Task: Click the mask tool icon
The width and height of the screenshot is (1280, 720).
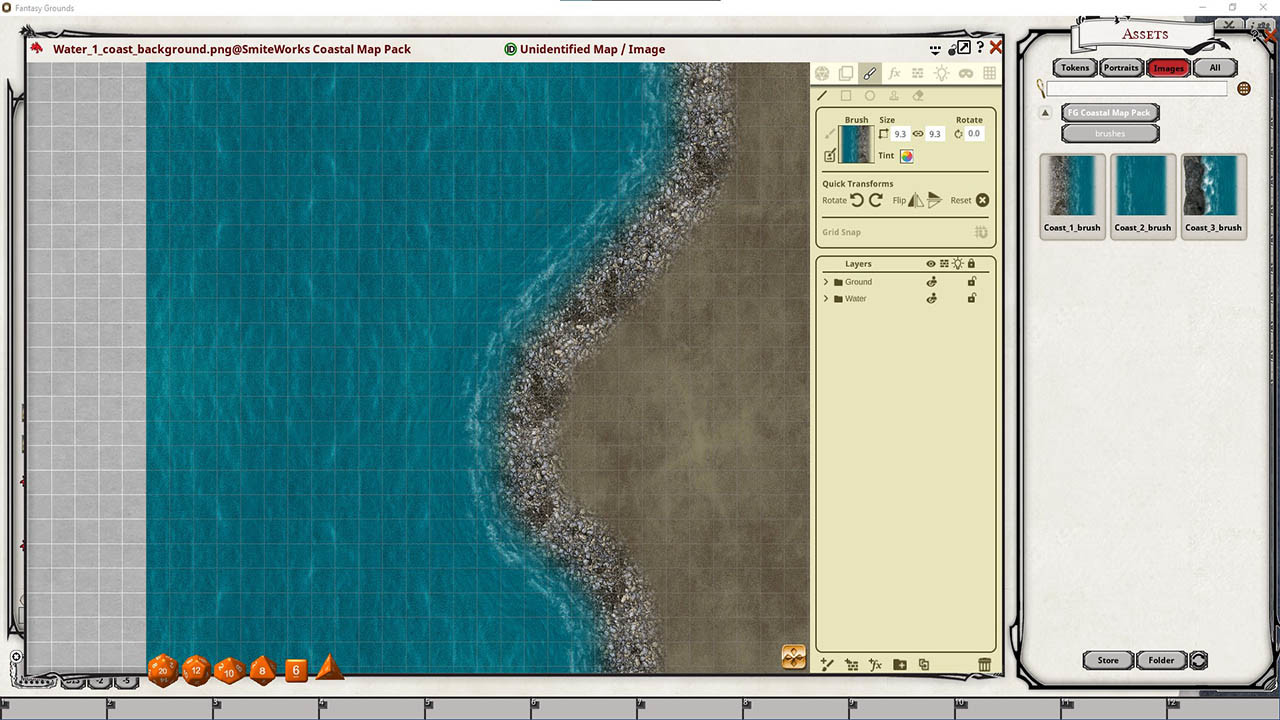Action: [x=964, y=73]
